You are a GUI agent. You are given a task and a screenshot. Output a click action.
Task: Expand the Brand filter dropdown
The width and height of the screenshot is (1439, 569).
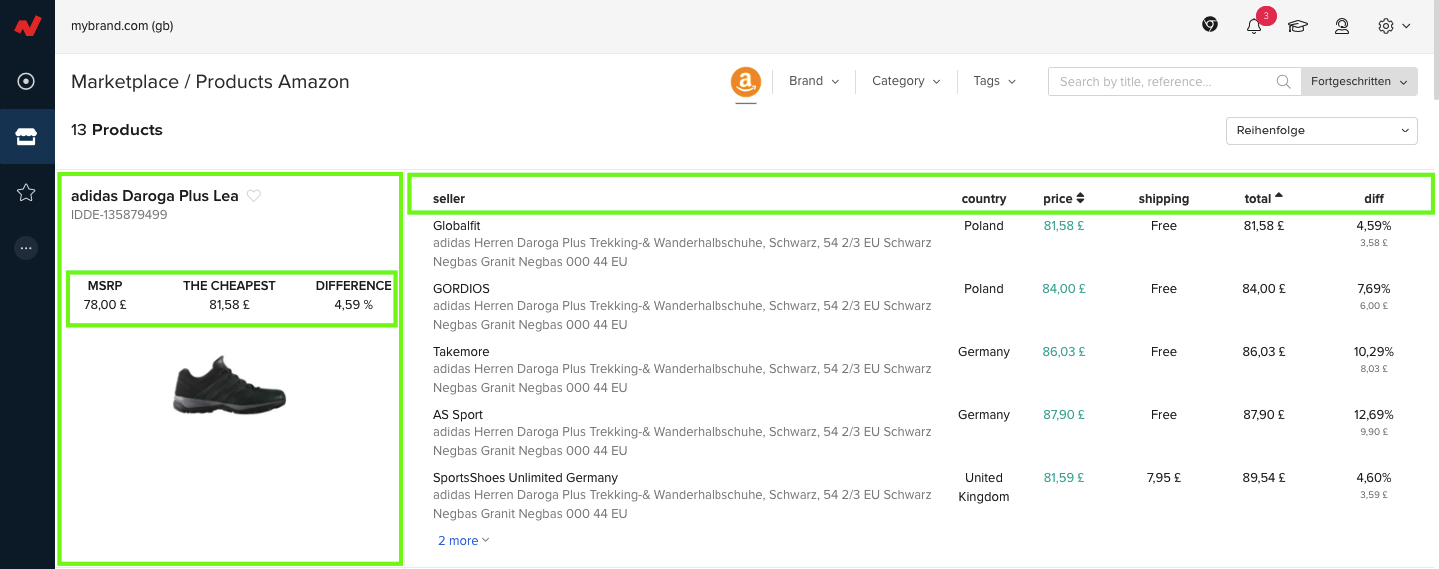[814, 81]
